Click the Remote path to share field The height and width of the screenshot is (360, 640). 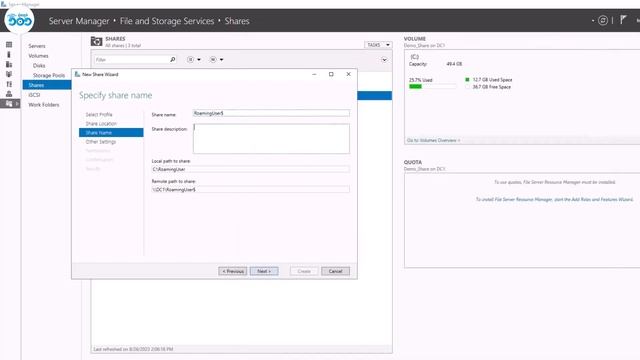(251, 189)
